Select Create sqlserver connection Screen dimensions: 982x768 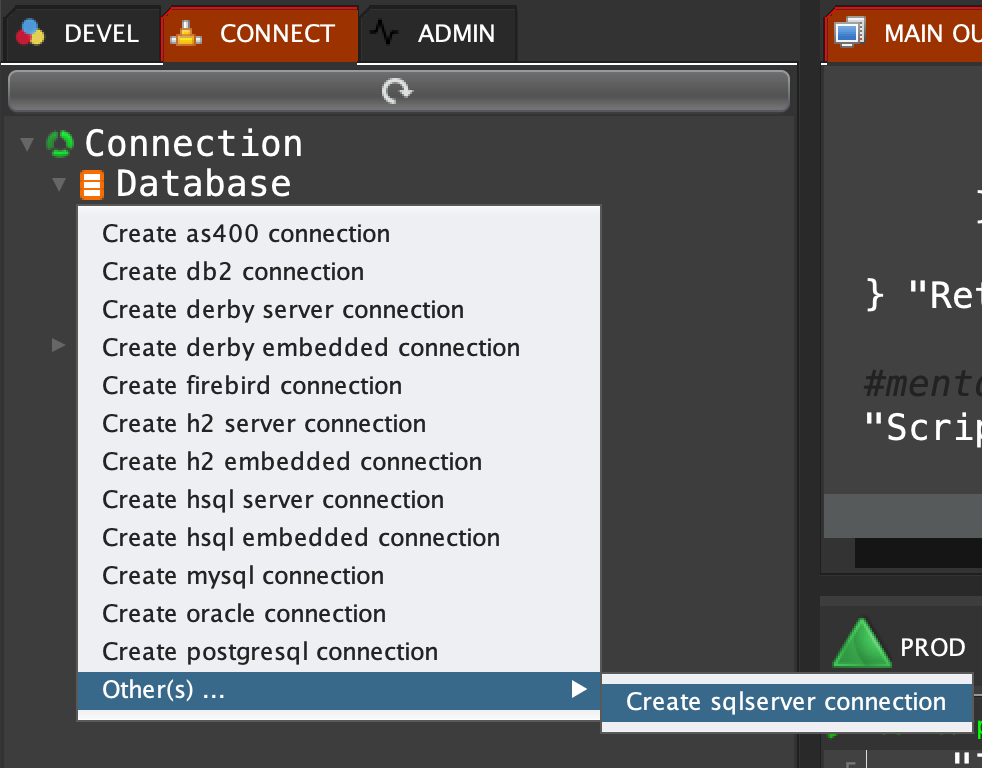point(785,702)
